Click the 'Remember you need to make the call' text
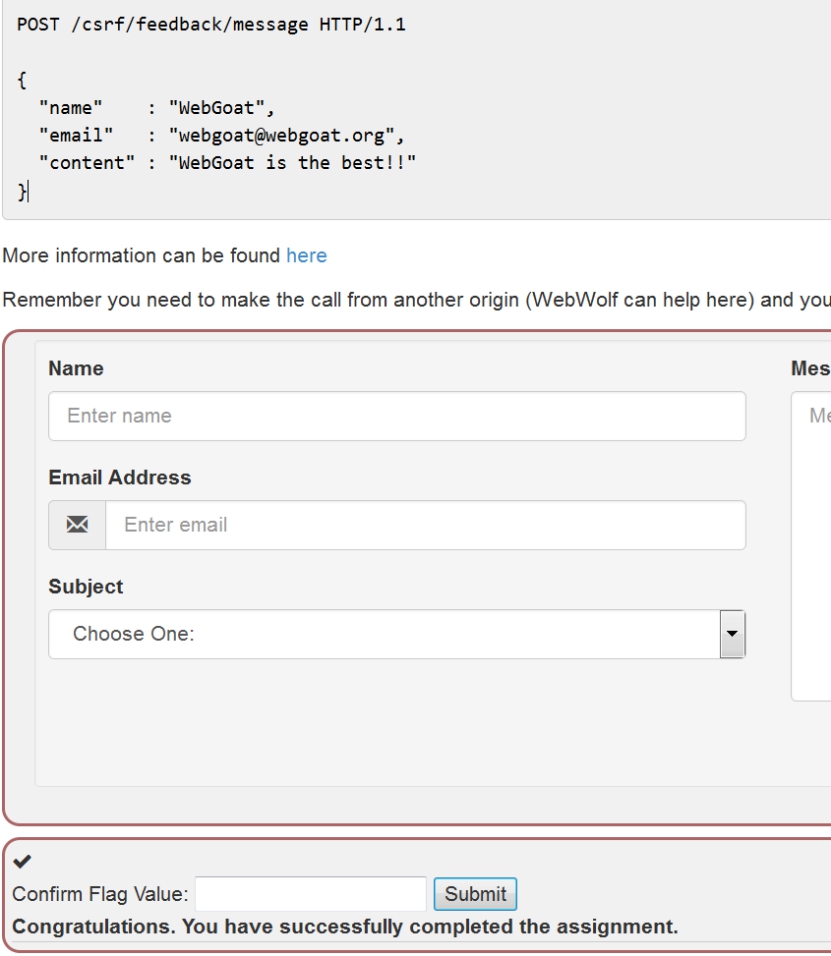831x956 pixels. (x=416, y=300)
